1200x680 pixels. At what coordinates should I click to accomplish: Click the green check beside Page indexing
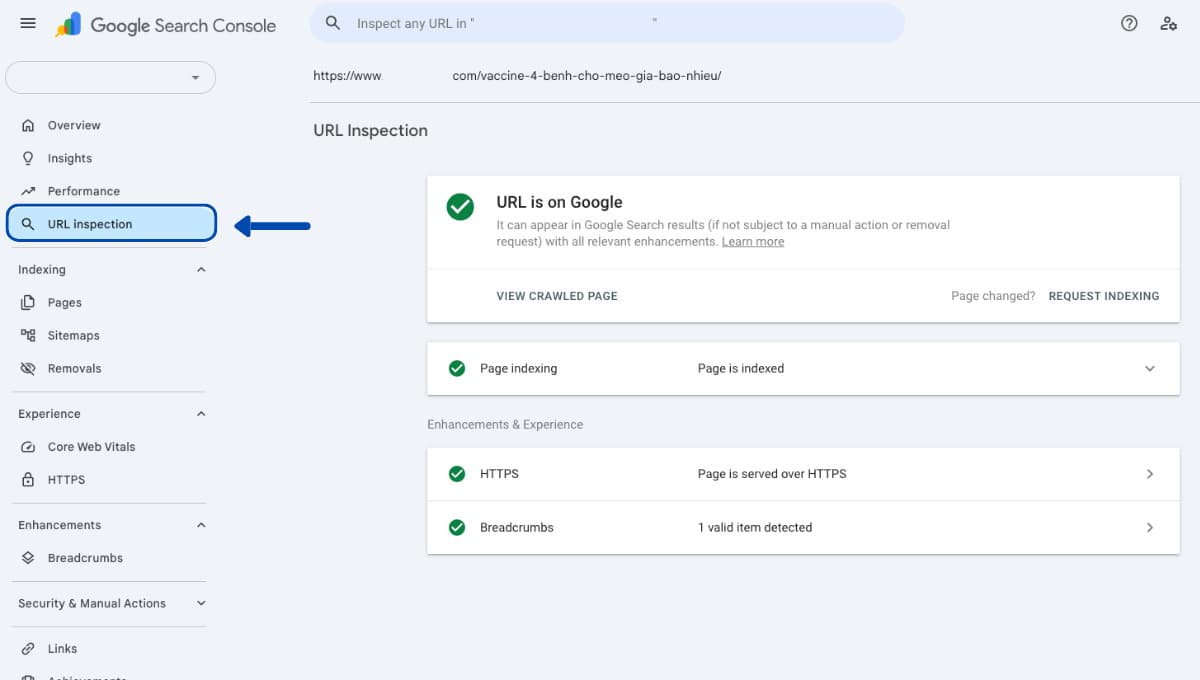(457, 368)
